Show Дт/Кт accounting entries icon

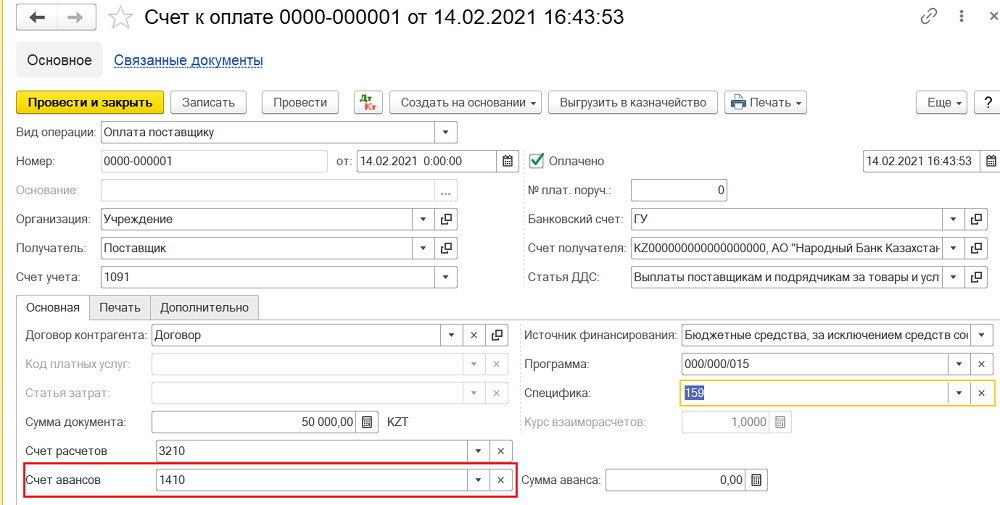(x=368, y=102)
